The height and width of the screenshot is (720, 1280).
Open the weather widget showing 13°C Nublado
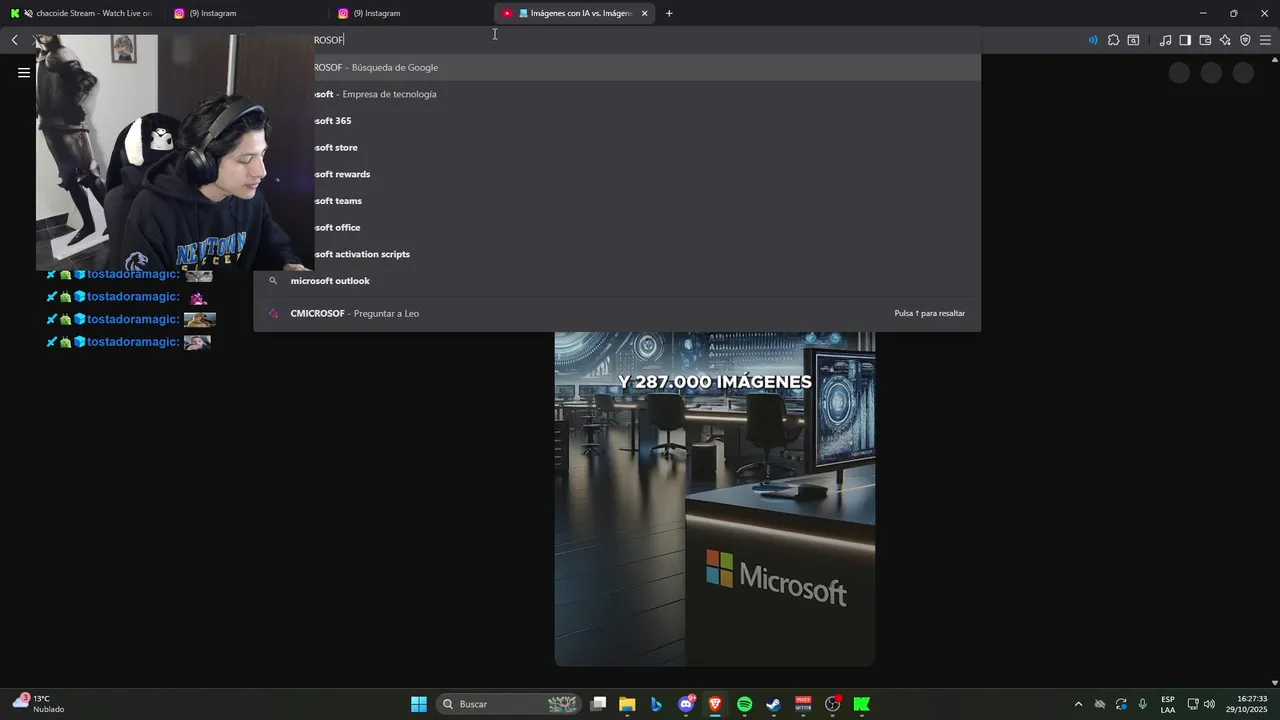38,704
